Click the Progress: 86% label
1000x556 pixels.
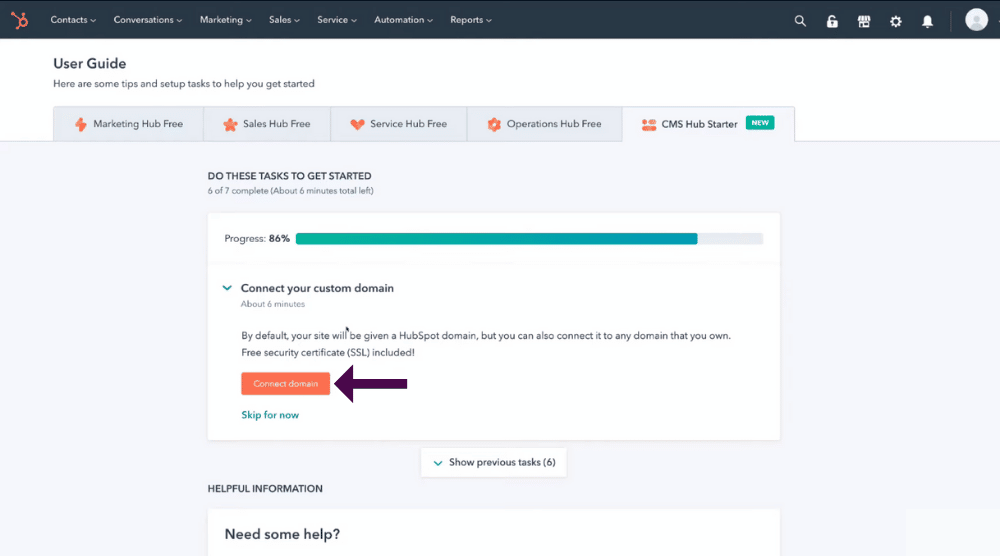[x=257, y=238]
